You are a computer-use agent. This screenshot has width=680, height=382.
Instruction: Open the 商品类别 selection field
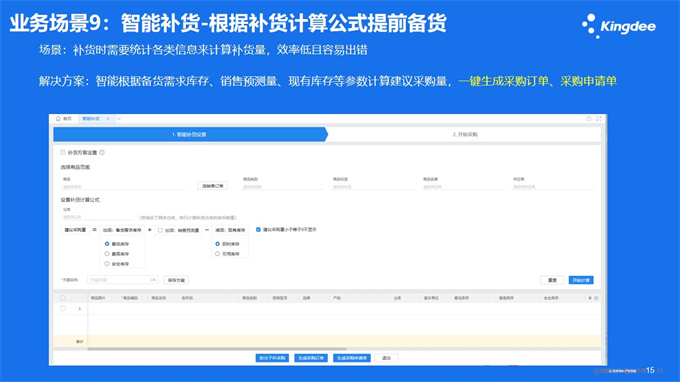pos(283,187)
